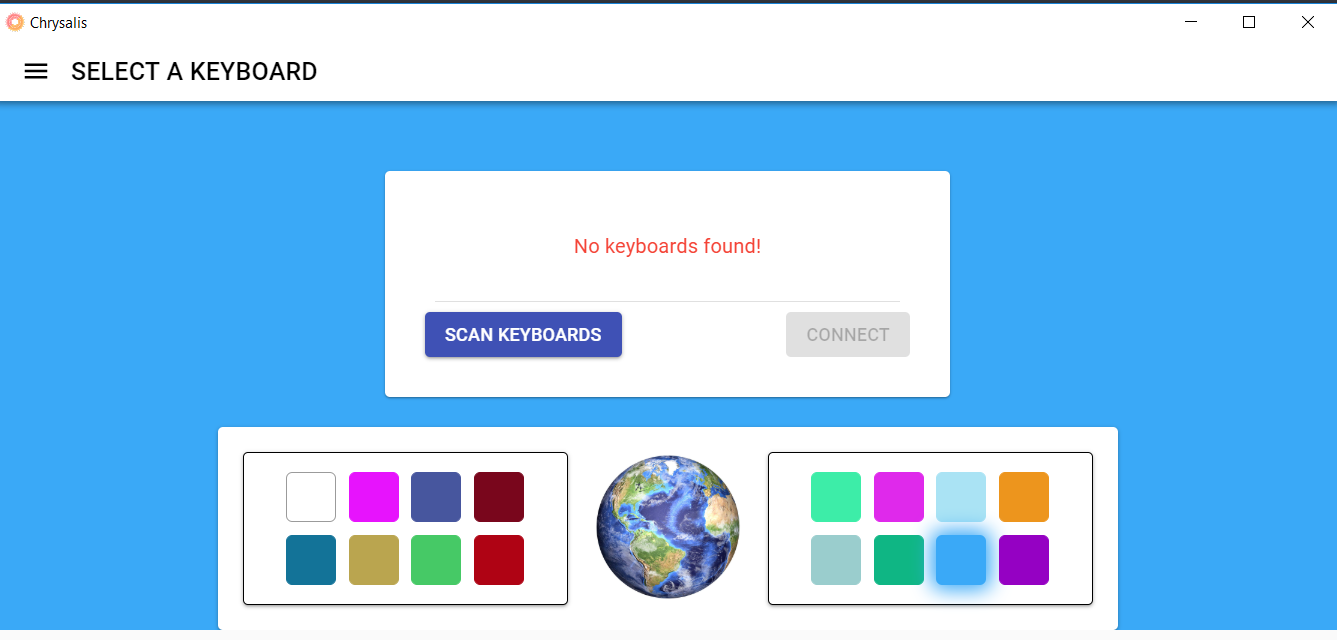Viewport: 1337px width, 640px height.
Task: Select the pale teal swatch in the right palette
Action: tap(836, 560)
